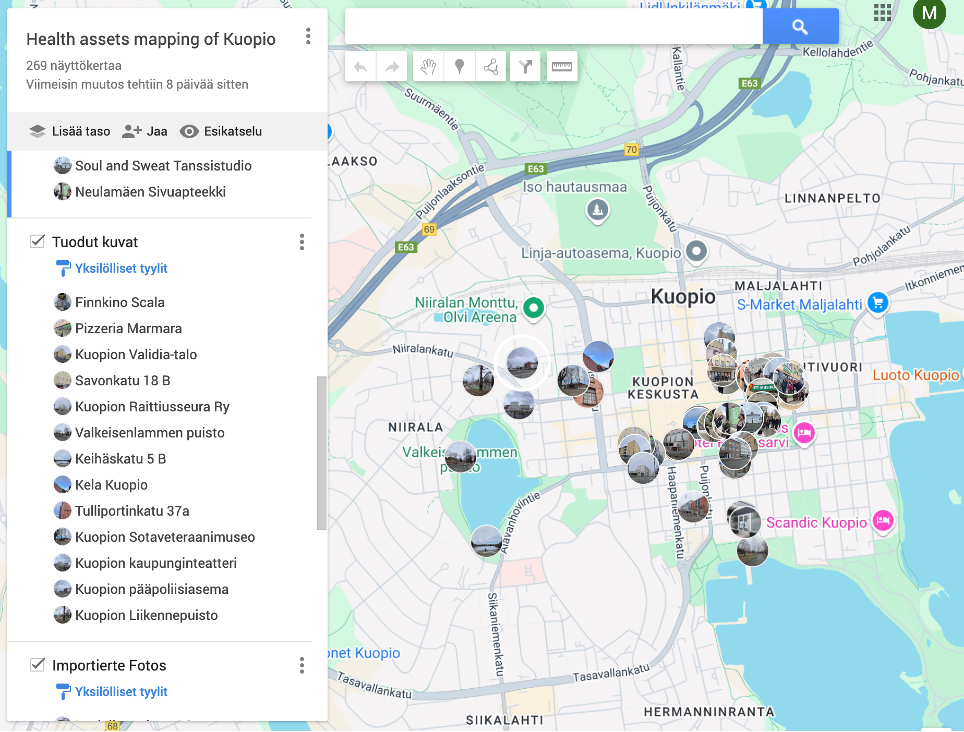Click inside the map search field

tap(553, 26)
